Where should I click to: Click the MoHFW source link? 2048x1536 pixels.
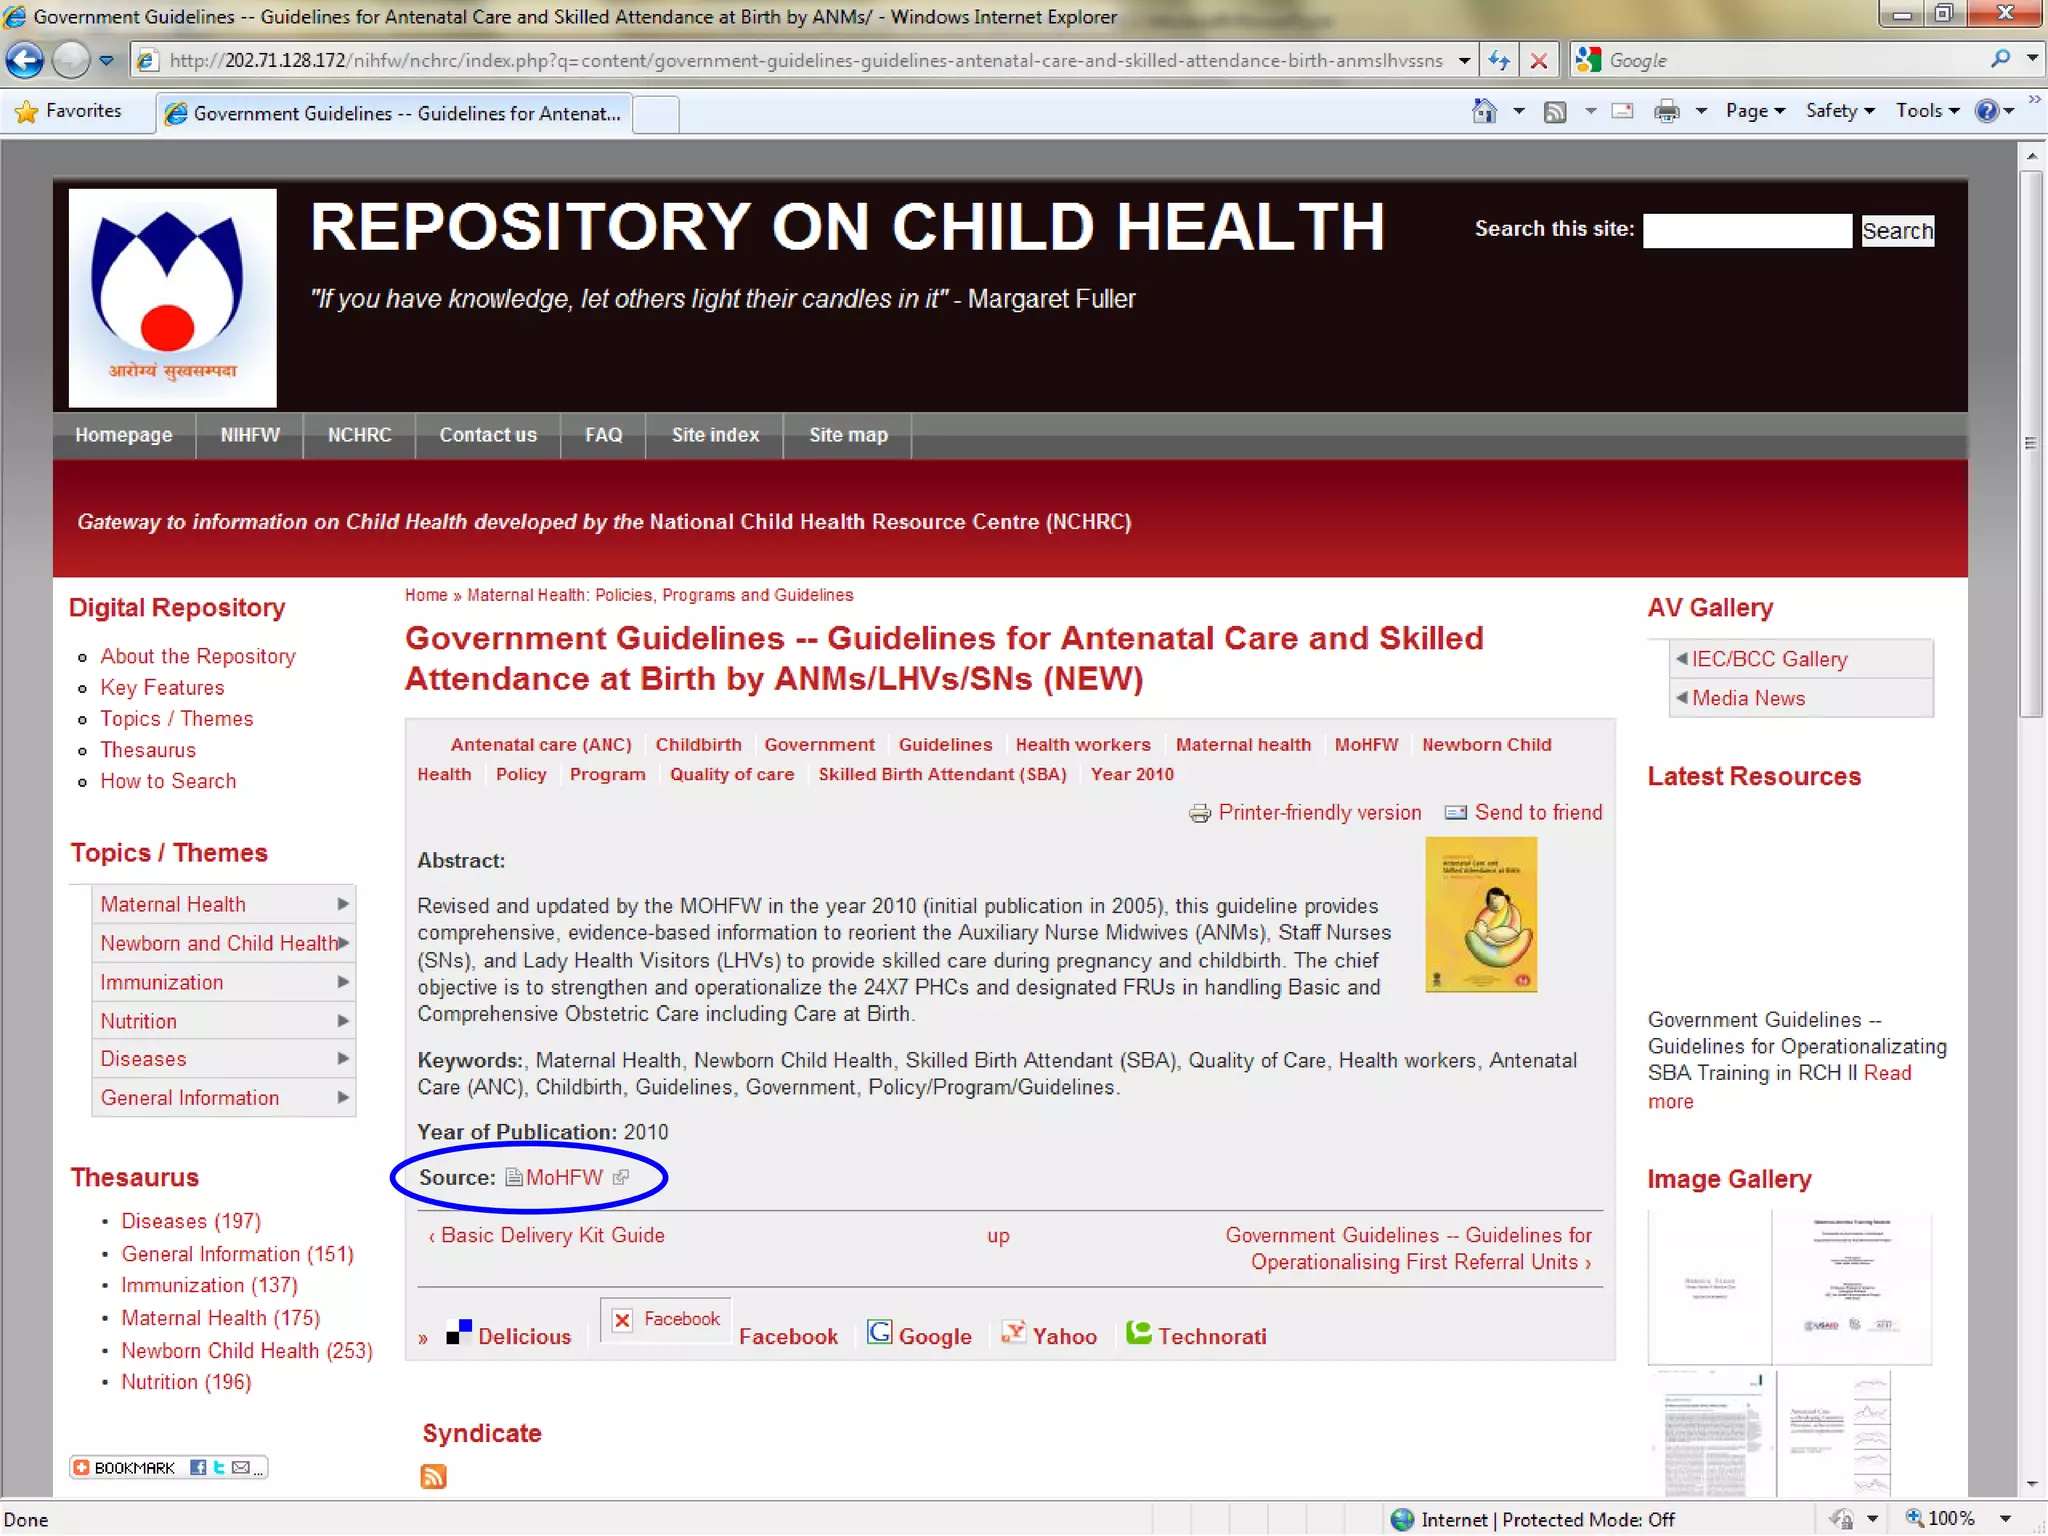tap(564, 1177)
